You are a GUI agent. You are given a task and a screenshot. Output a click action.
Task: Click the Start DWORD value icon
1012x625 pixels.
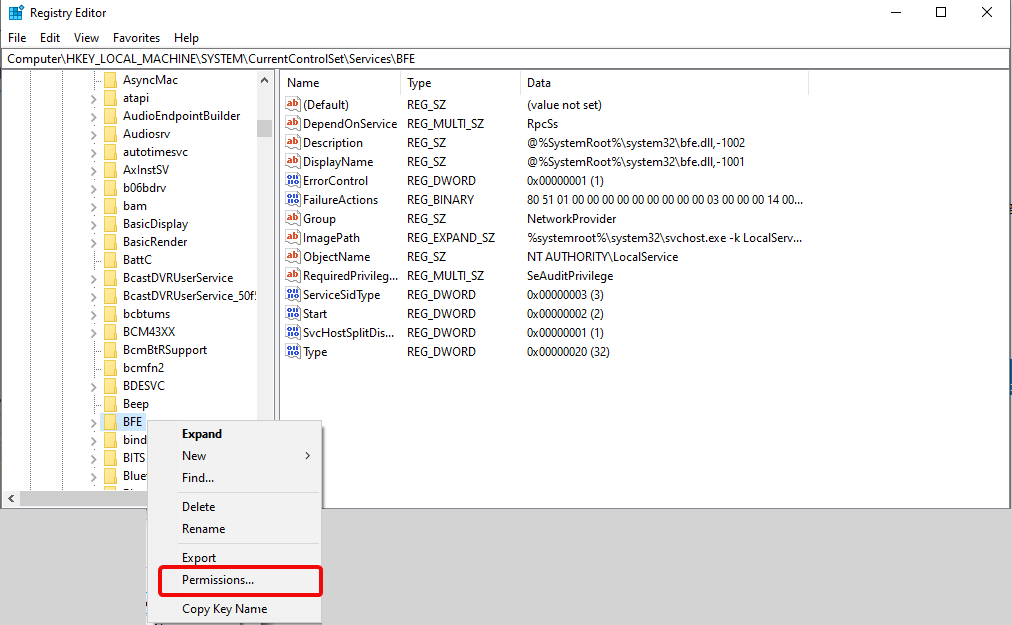coord(293,313)
